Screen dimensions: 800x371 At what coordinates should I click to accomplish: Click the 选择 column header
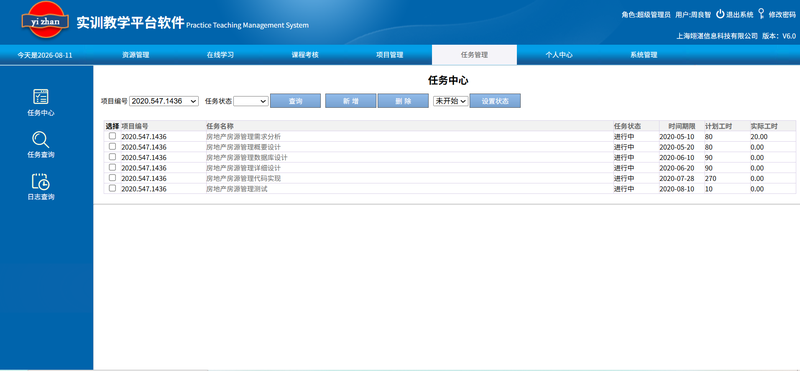pyautogui.click(x=112, y=126)
